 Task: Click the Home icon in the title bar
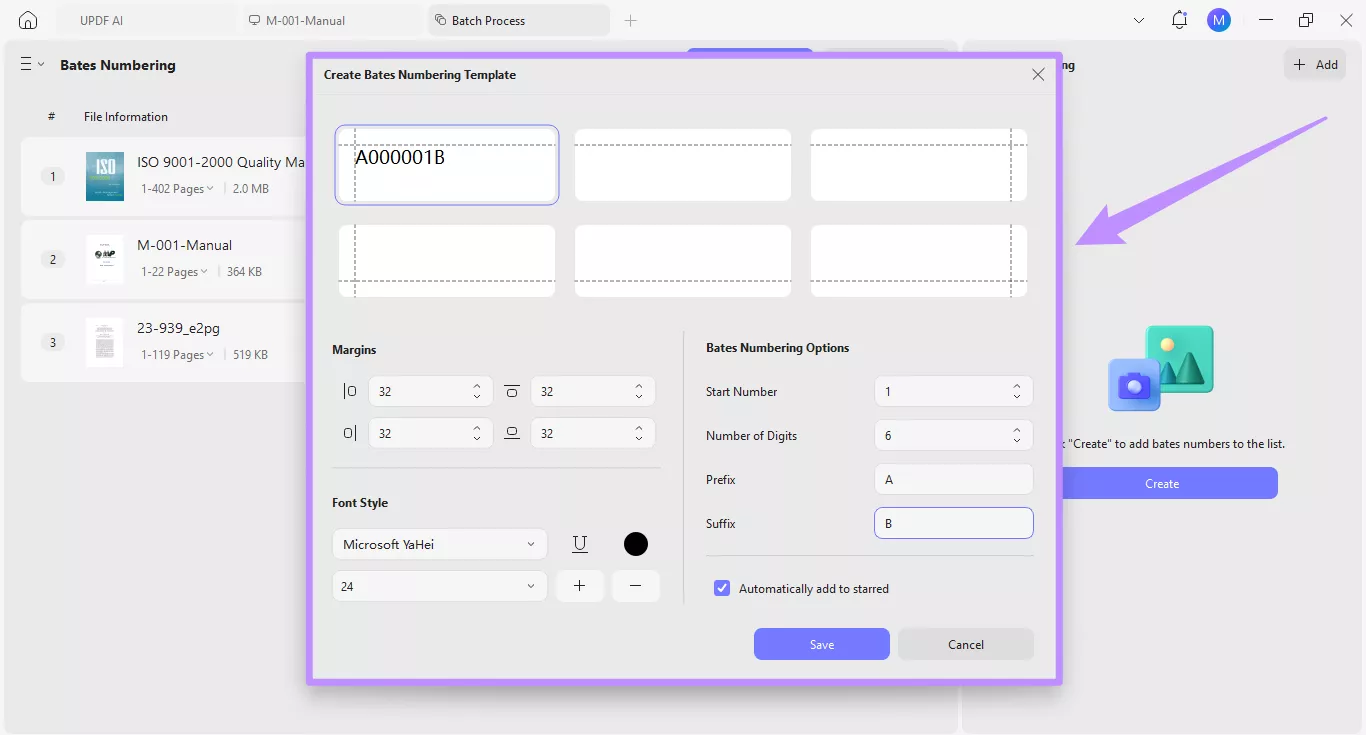[x=27, y=19]
